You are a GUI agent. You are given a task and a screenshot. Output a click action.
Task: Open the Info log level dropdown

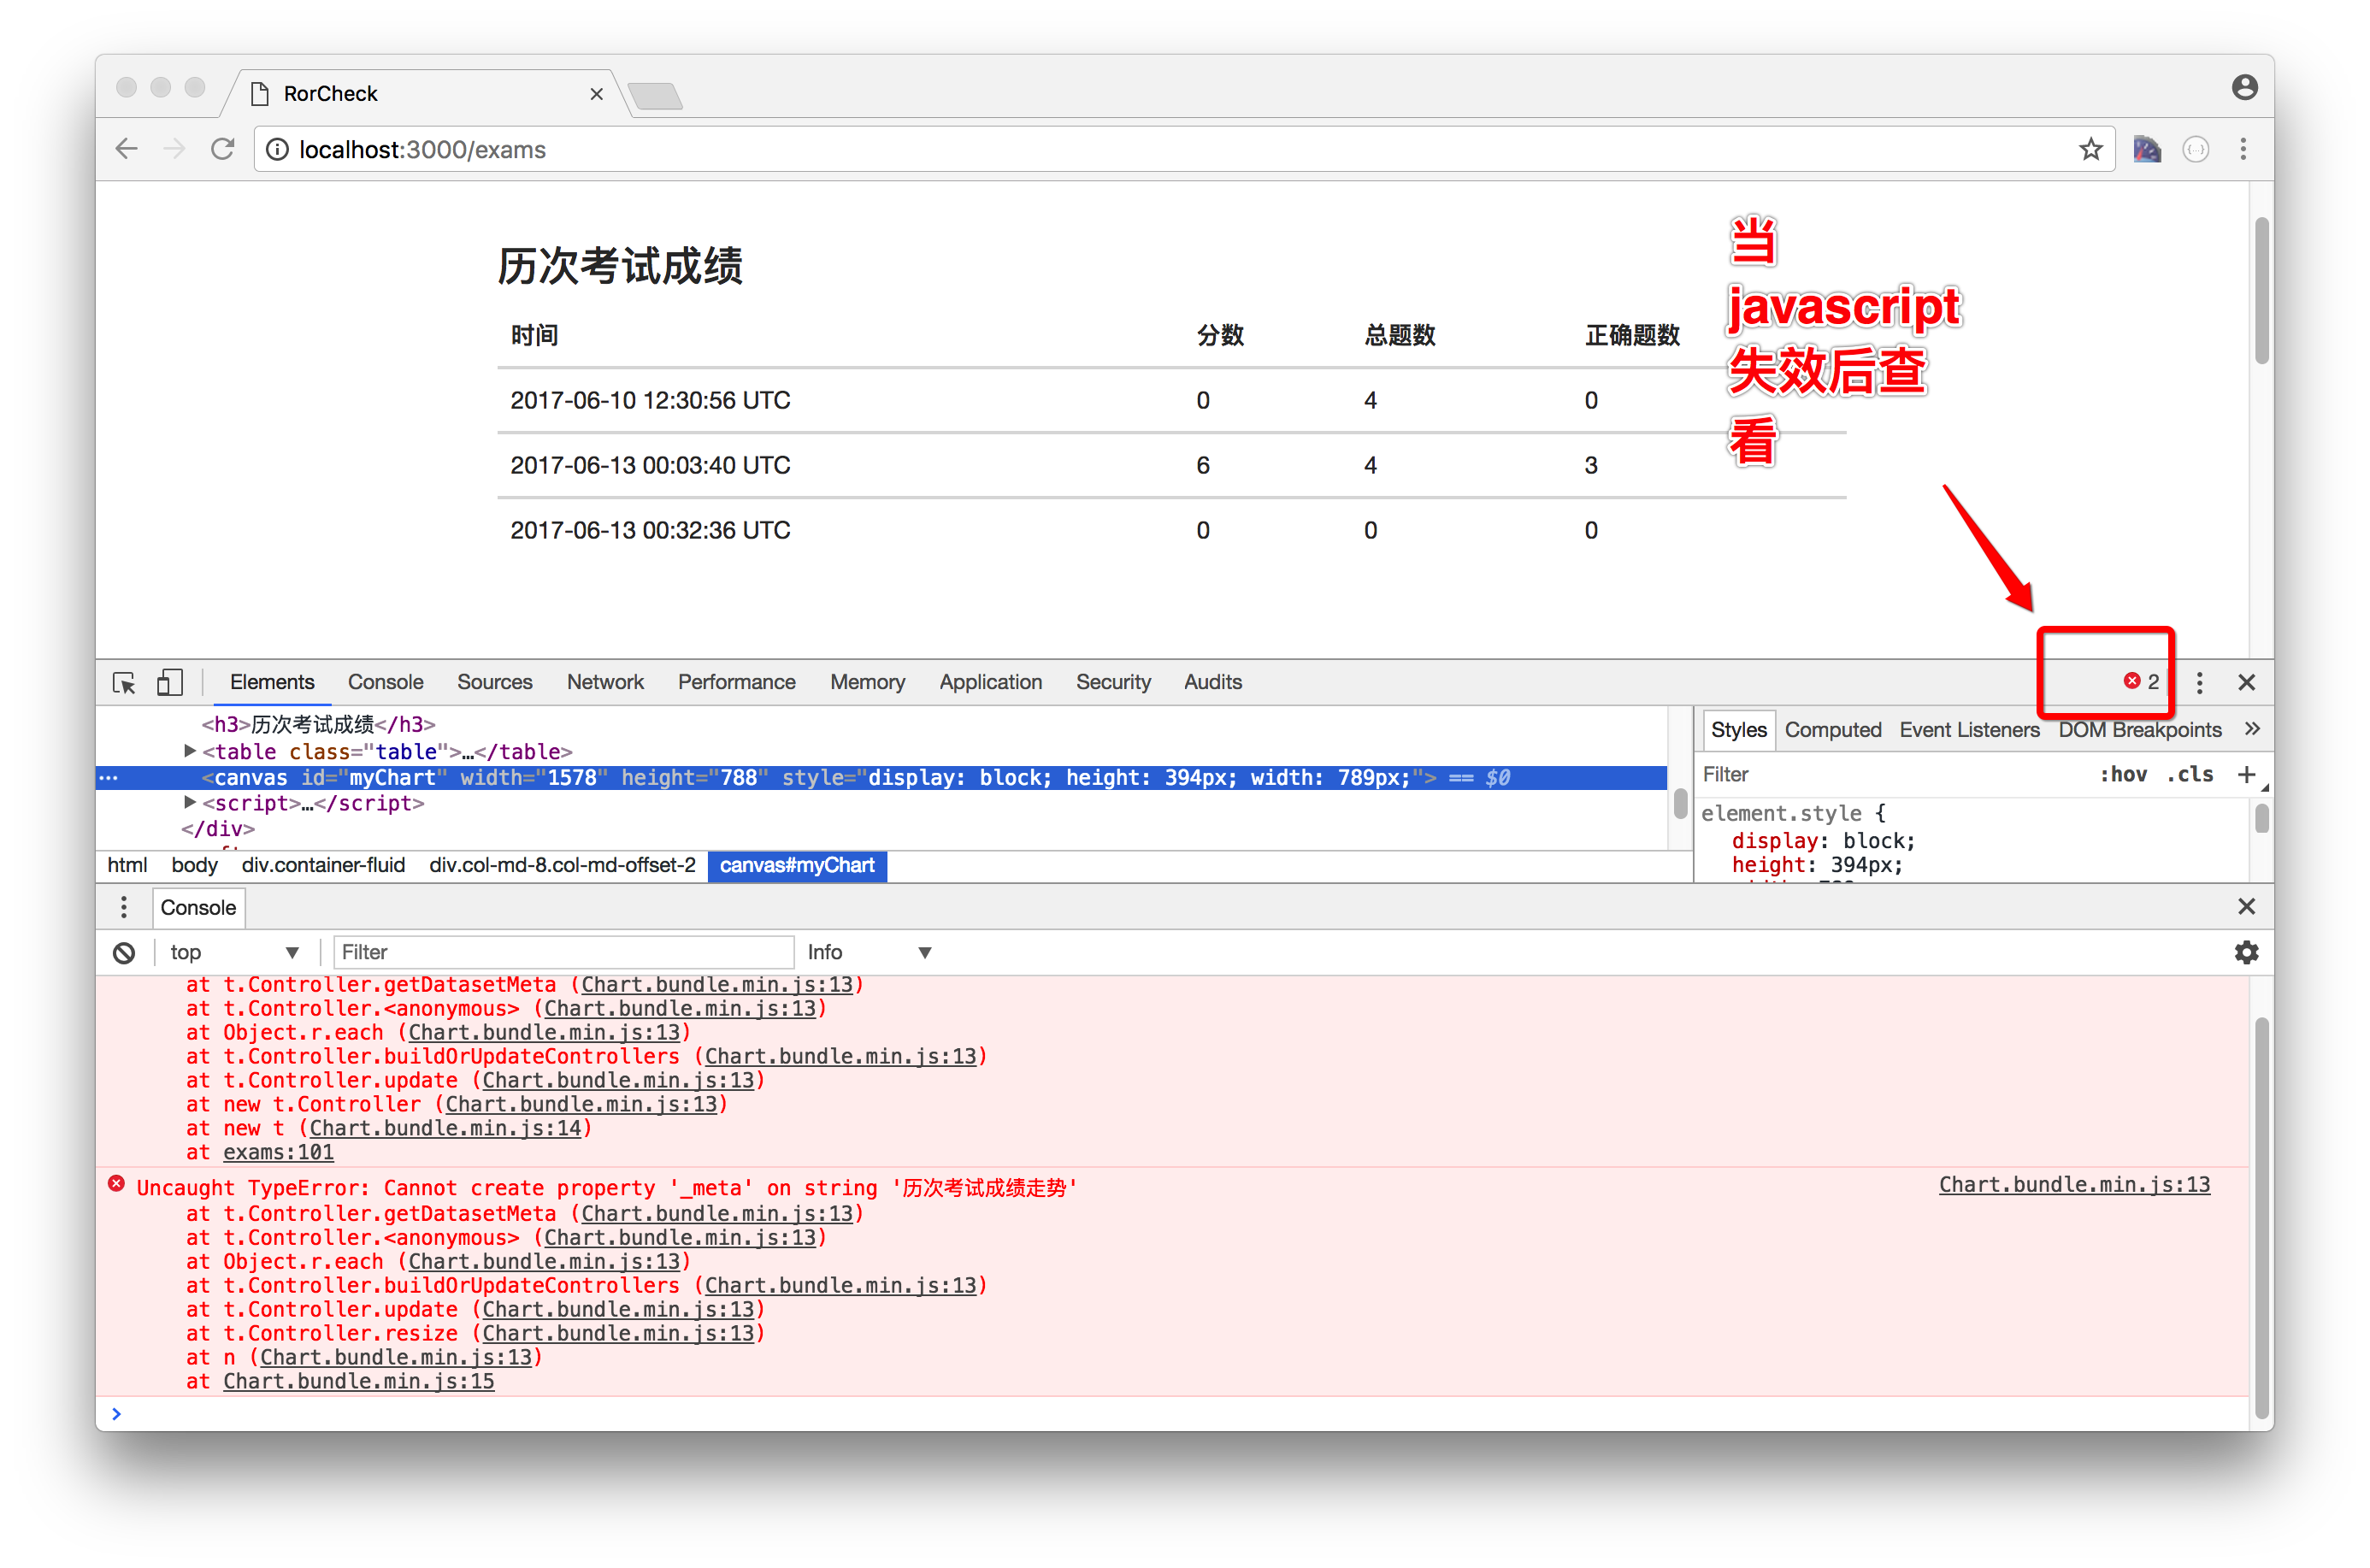pos(869,953)
